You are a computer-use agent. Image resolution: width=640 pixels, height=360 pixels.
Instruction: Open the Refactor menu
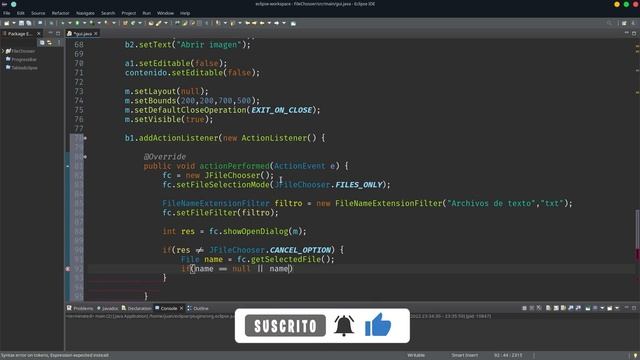click(x=60, y=13)
